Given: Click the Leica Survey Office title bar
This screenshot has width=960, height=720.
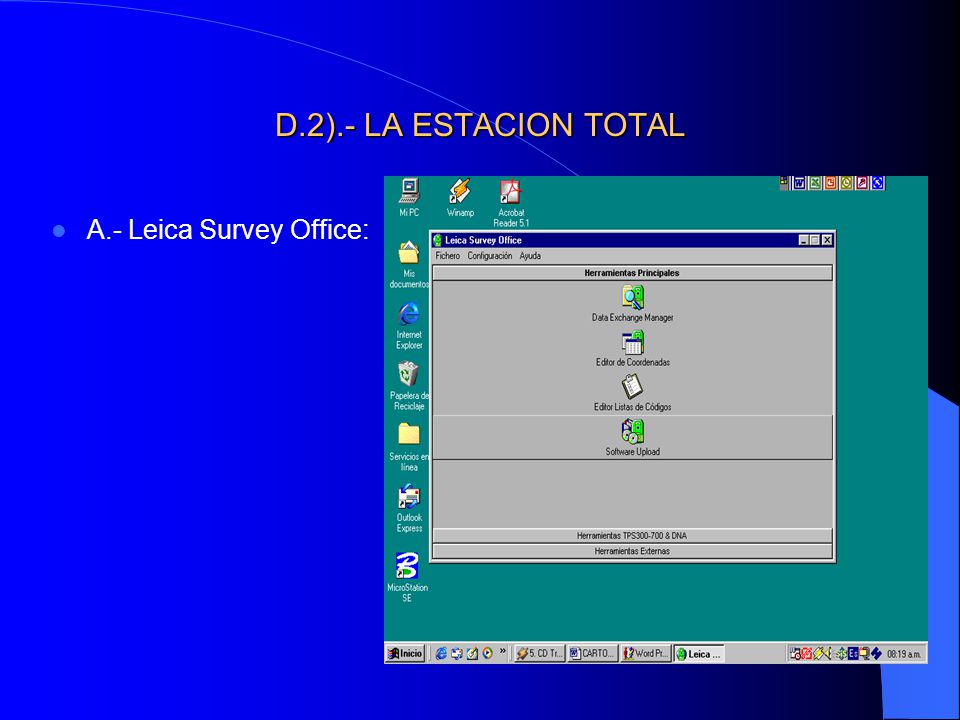Looking at the screenshot, I should (632, 240).
